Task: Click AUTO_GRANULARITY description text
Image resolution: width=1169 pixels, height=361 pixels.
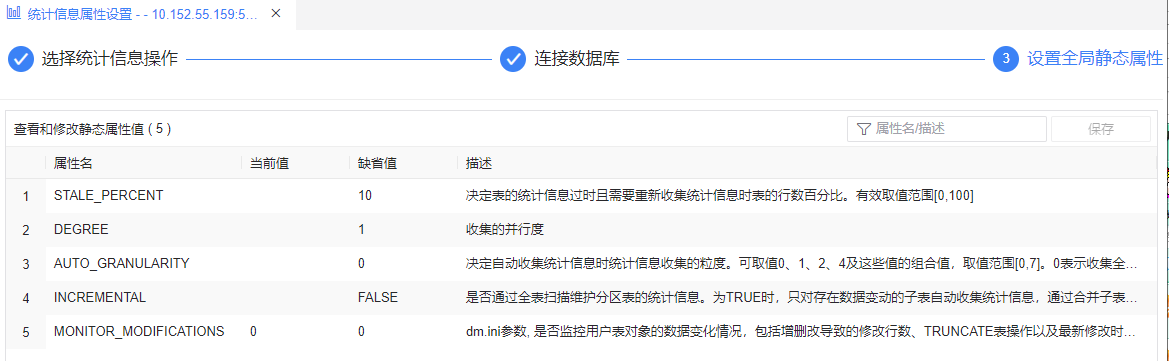Action: tap(801, 263)
